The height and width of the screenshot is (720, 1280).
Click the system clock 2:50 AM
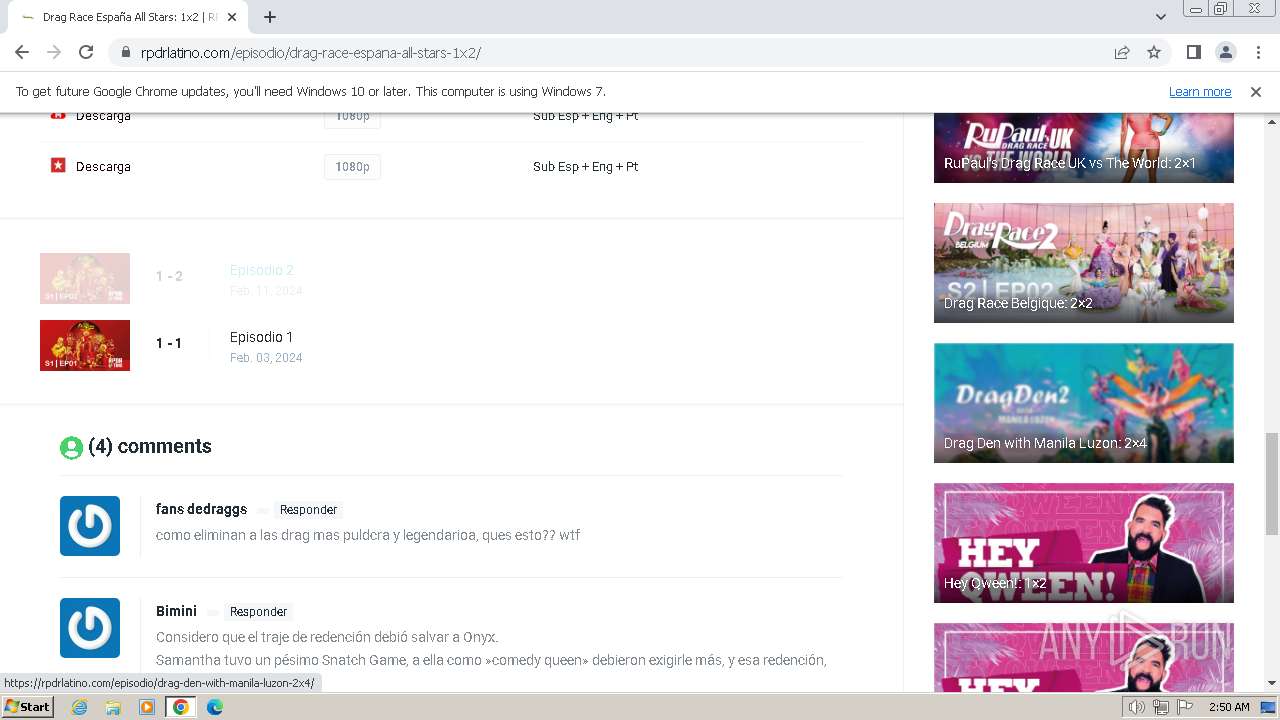click(1229, 707)
